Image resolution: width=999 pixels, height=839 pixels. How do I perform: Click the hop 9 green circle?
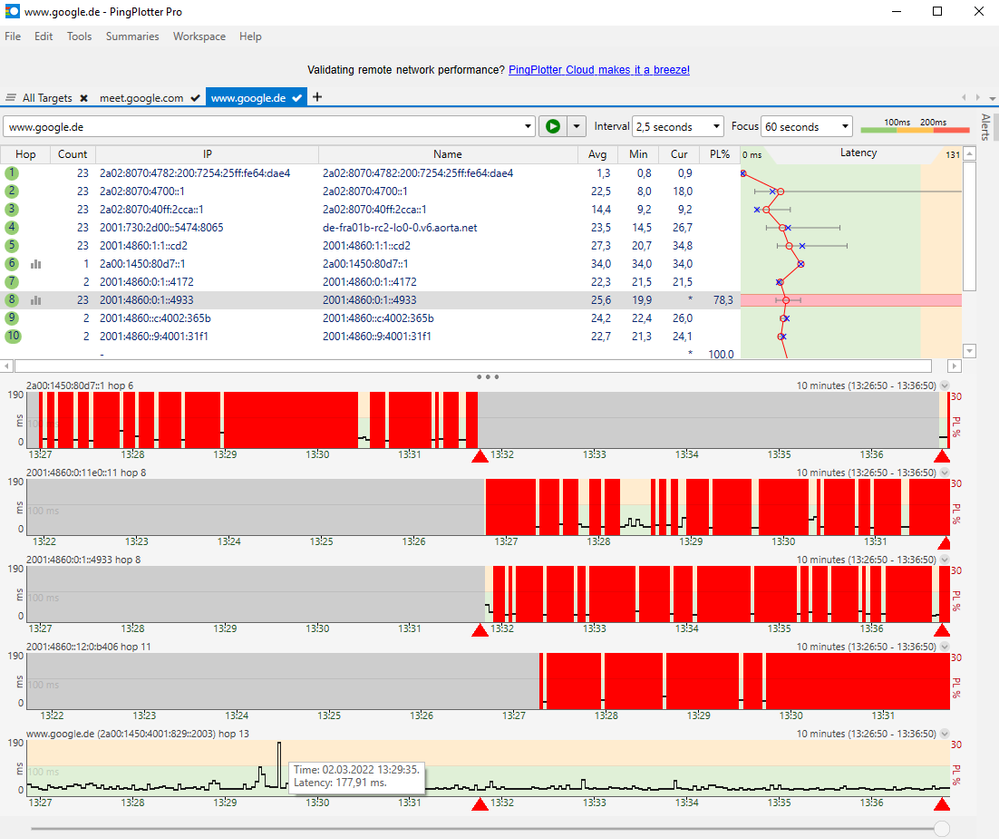point(11,318)
